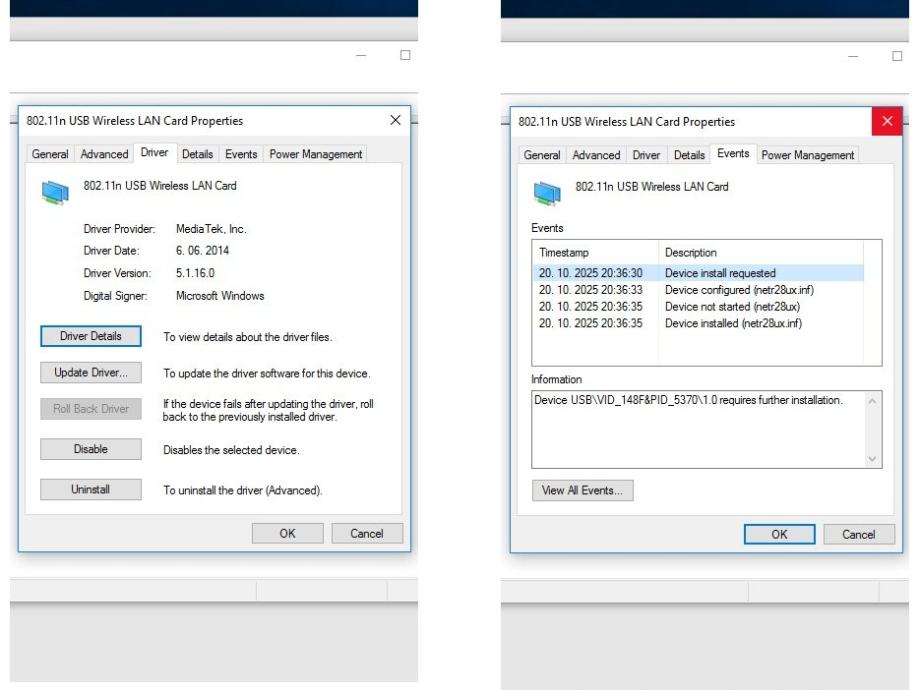Select the 'Device configured (netr28ux.inf)' event row

coord(738,290)
